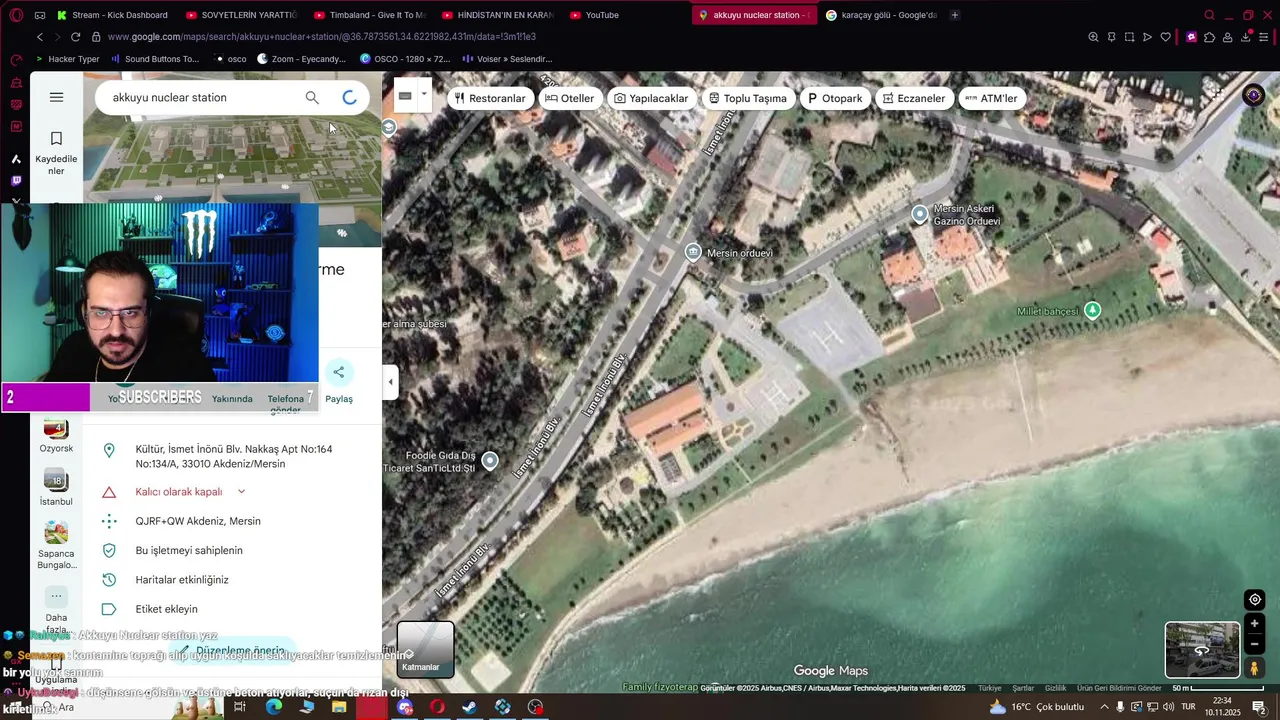1280x720 pixels.
Task: Zoom in on the map
Action: click(1254, 624)
